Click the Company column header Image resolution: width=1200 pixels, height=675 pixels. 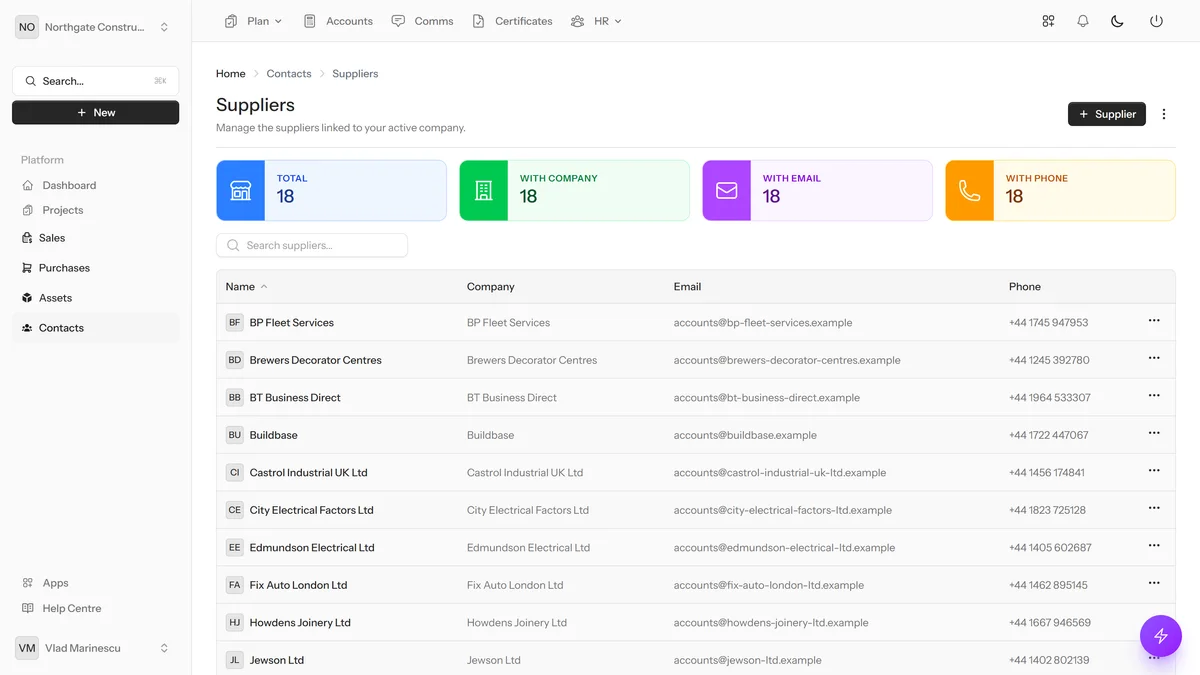(490, 286)
